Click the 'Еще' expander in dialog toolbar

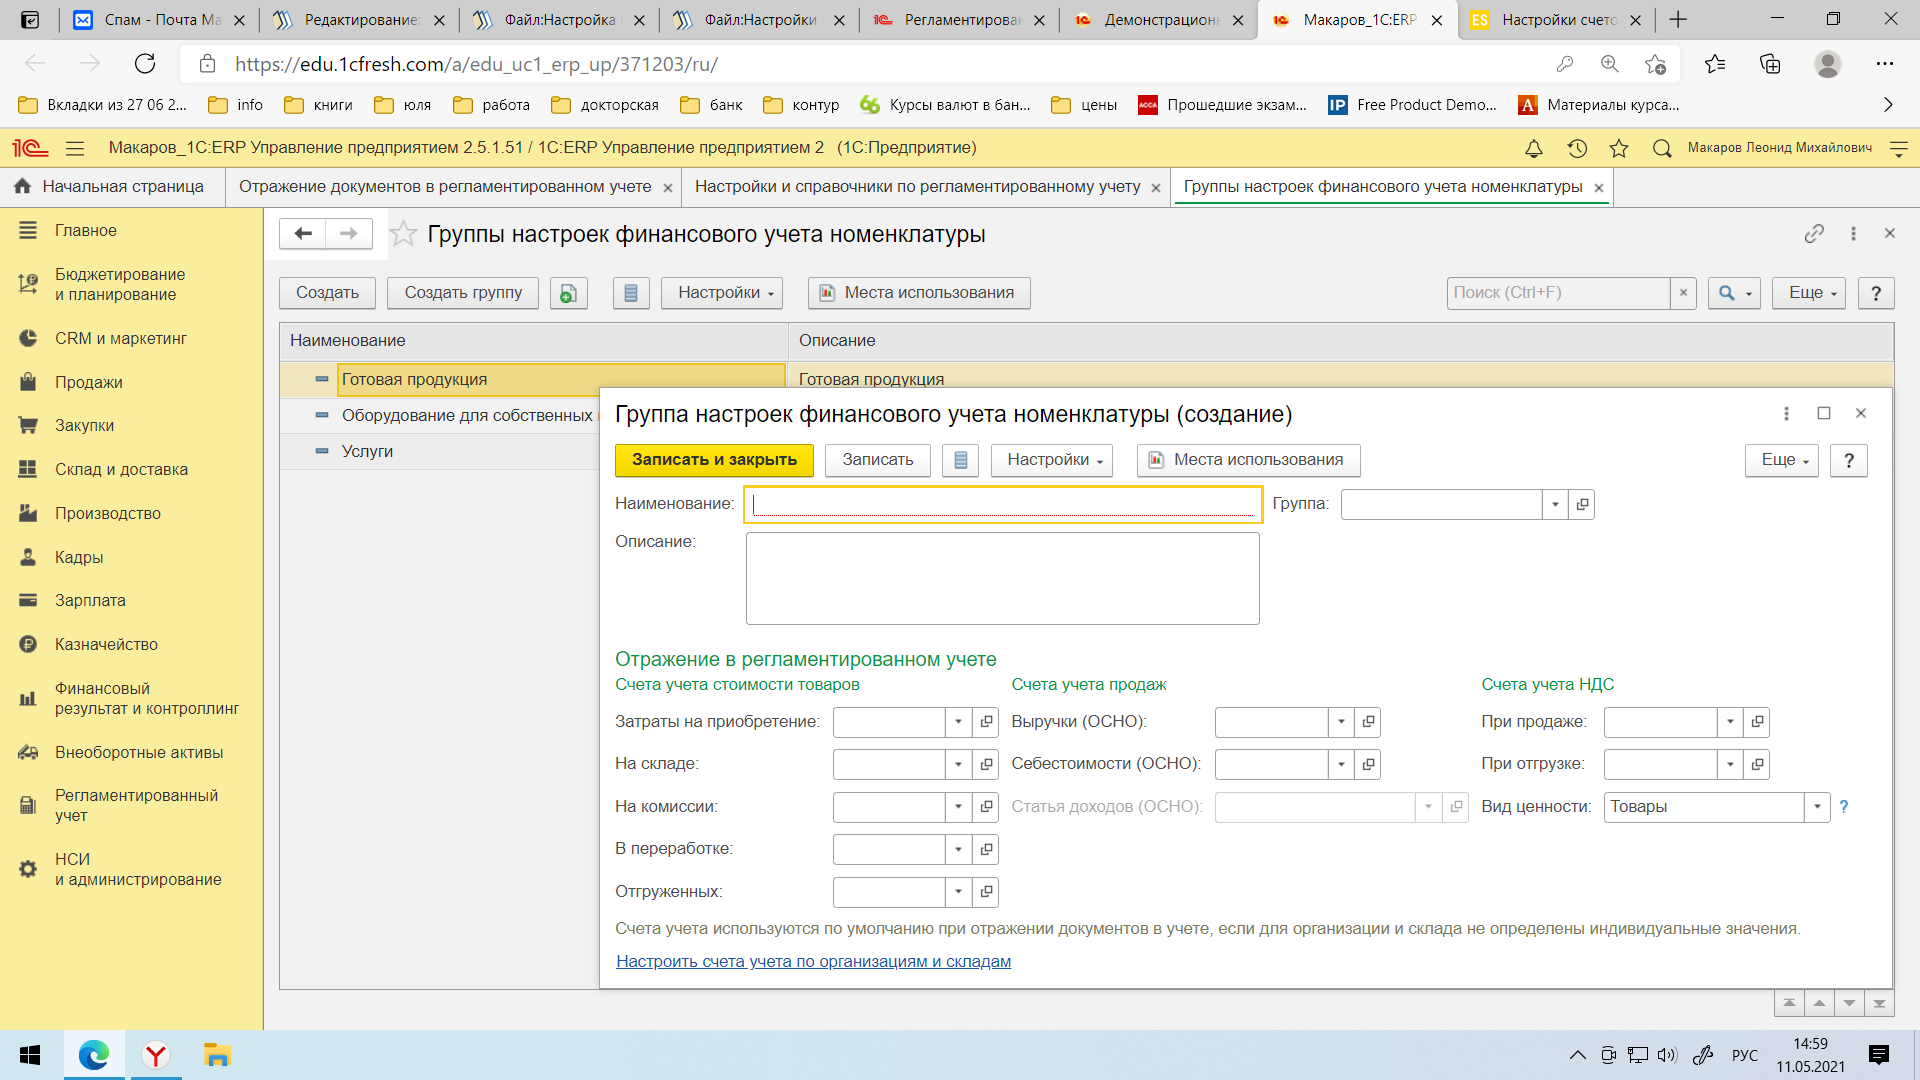click(1784, 459)
